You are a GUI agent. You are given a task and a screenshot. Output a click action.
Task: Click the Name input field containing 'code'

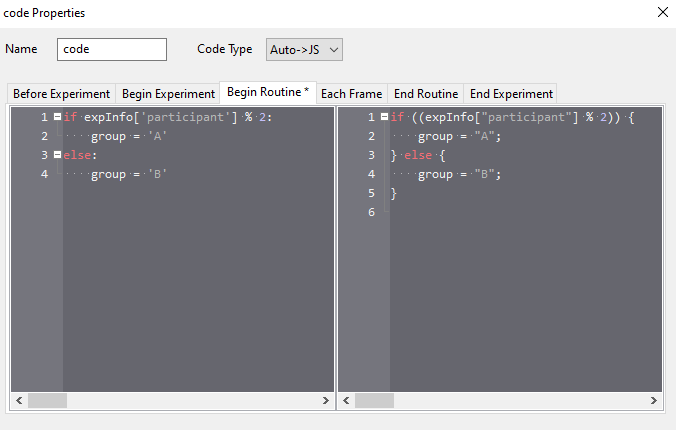[112, 49]
